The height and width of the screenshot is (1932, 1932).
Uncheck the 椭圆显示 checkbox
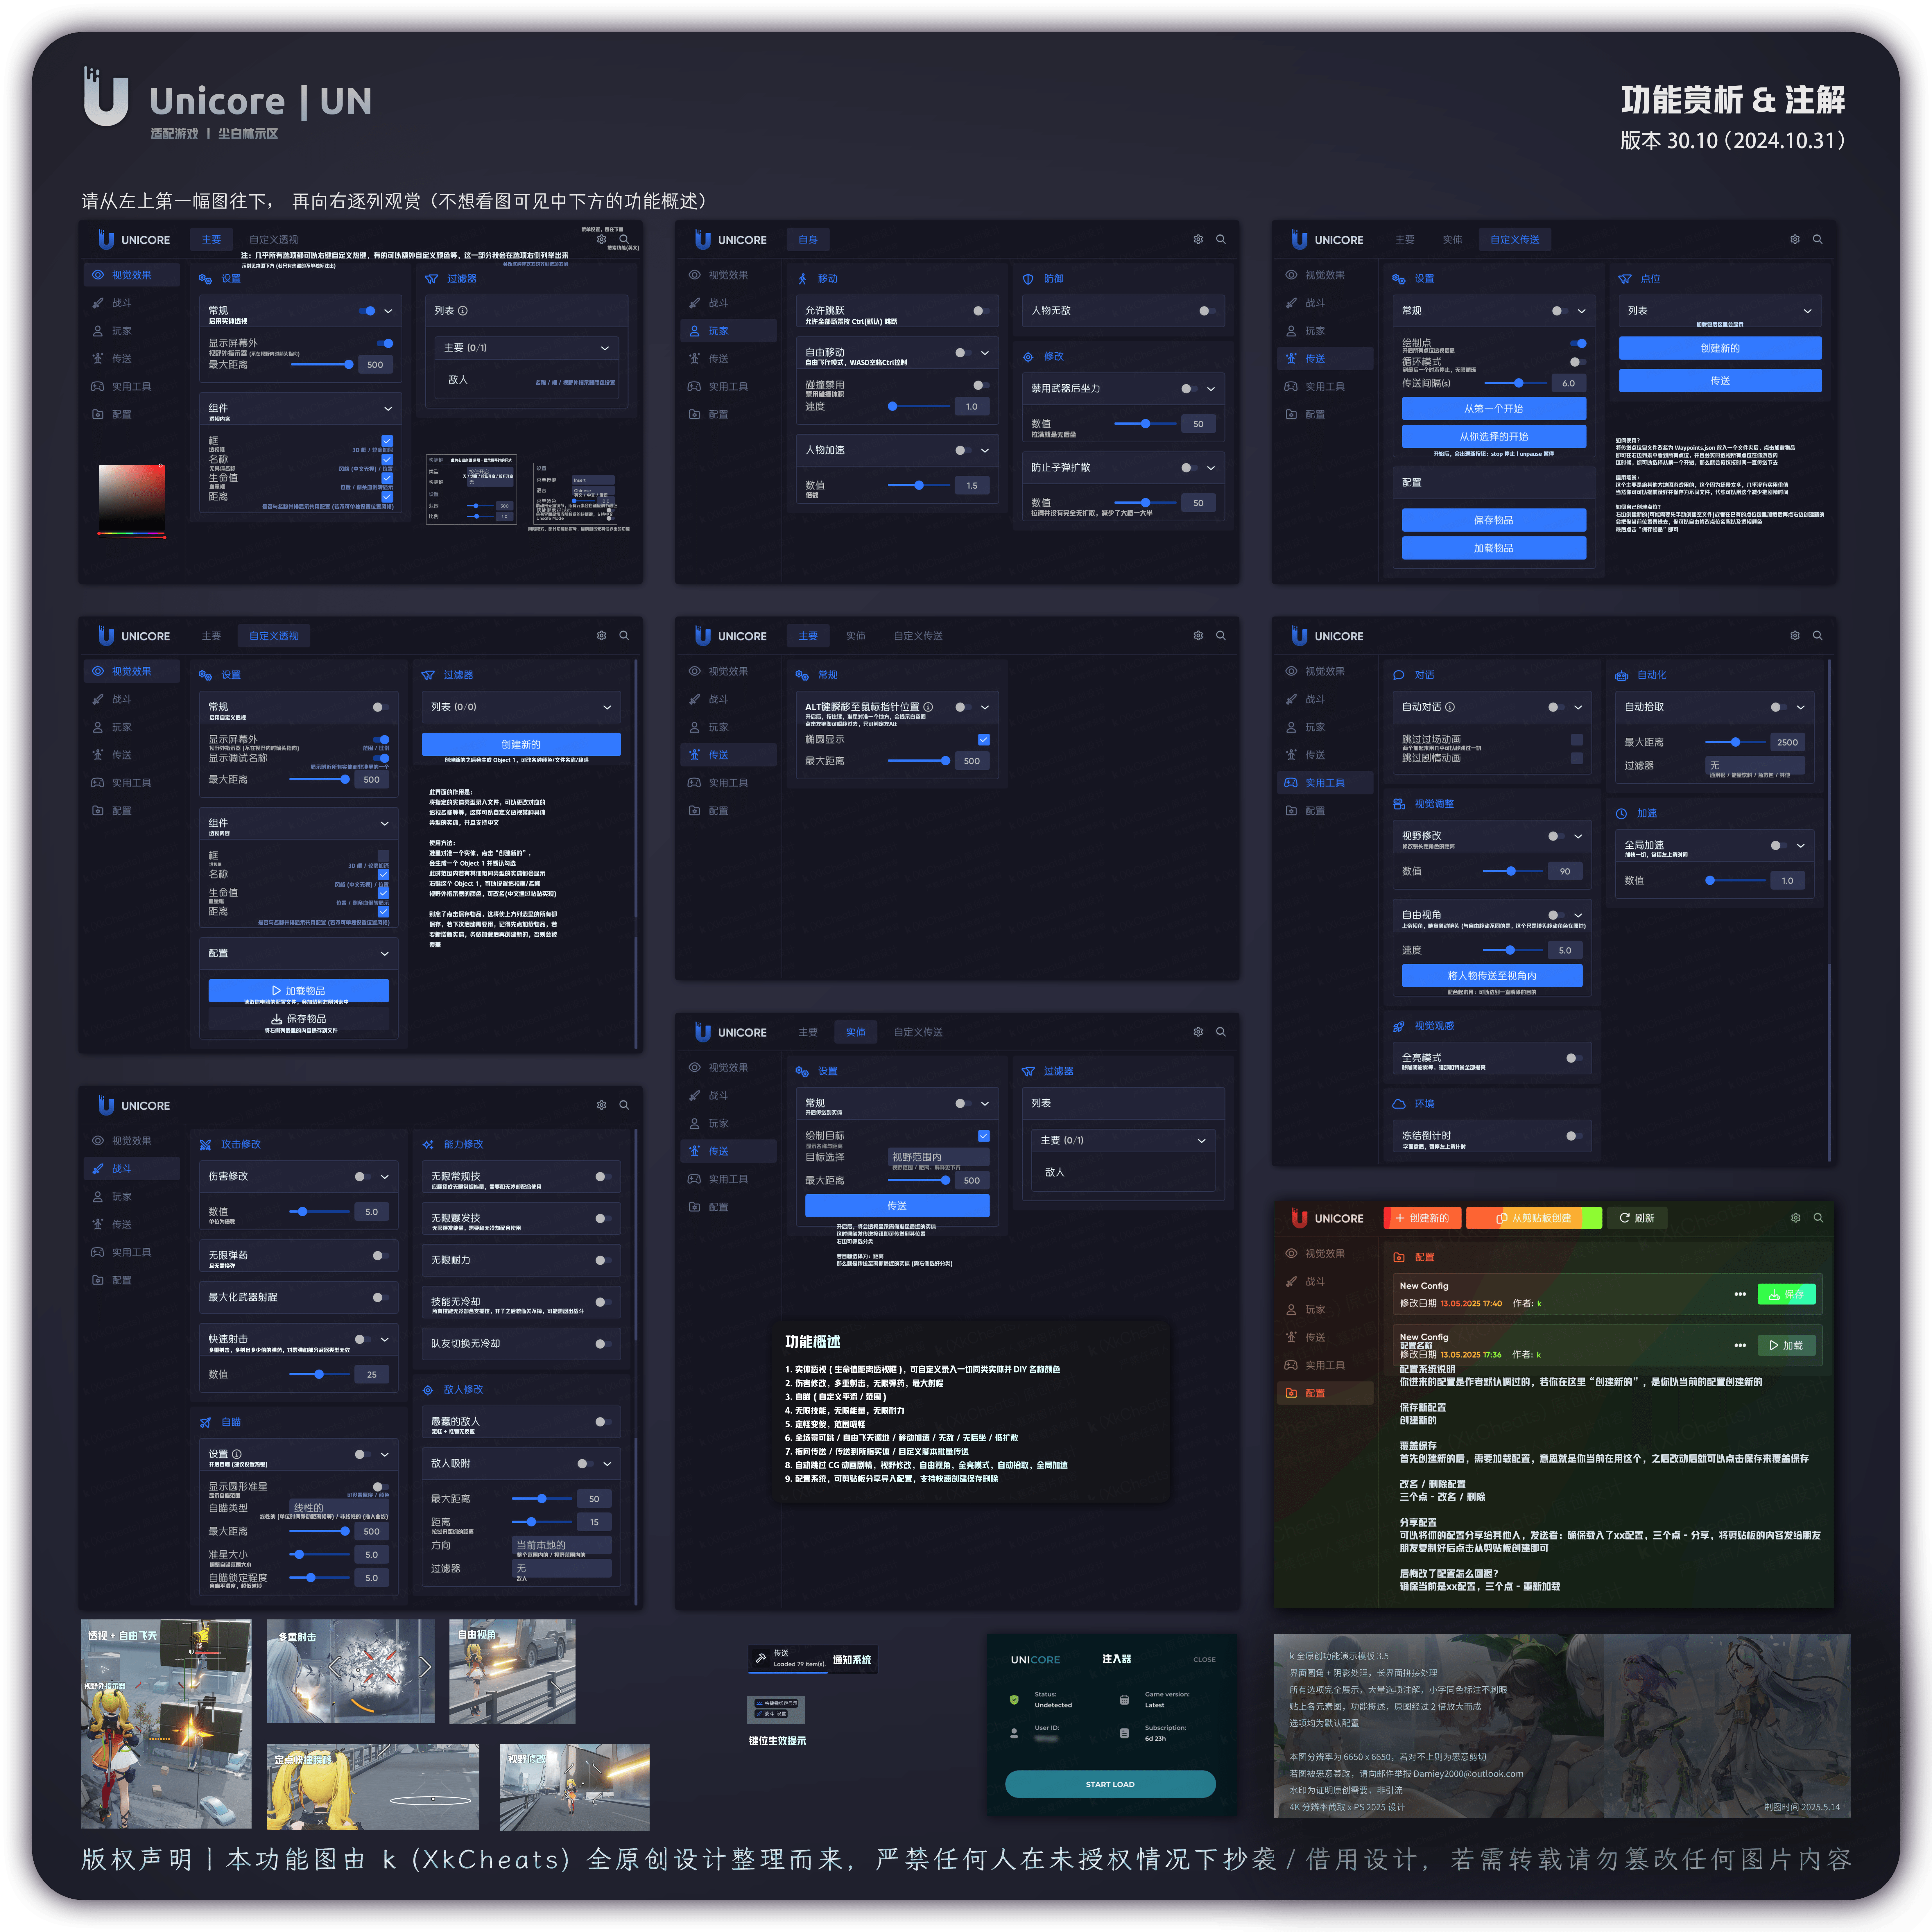click(x=984, y=740)
